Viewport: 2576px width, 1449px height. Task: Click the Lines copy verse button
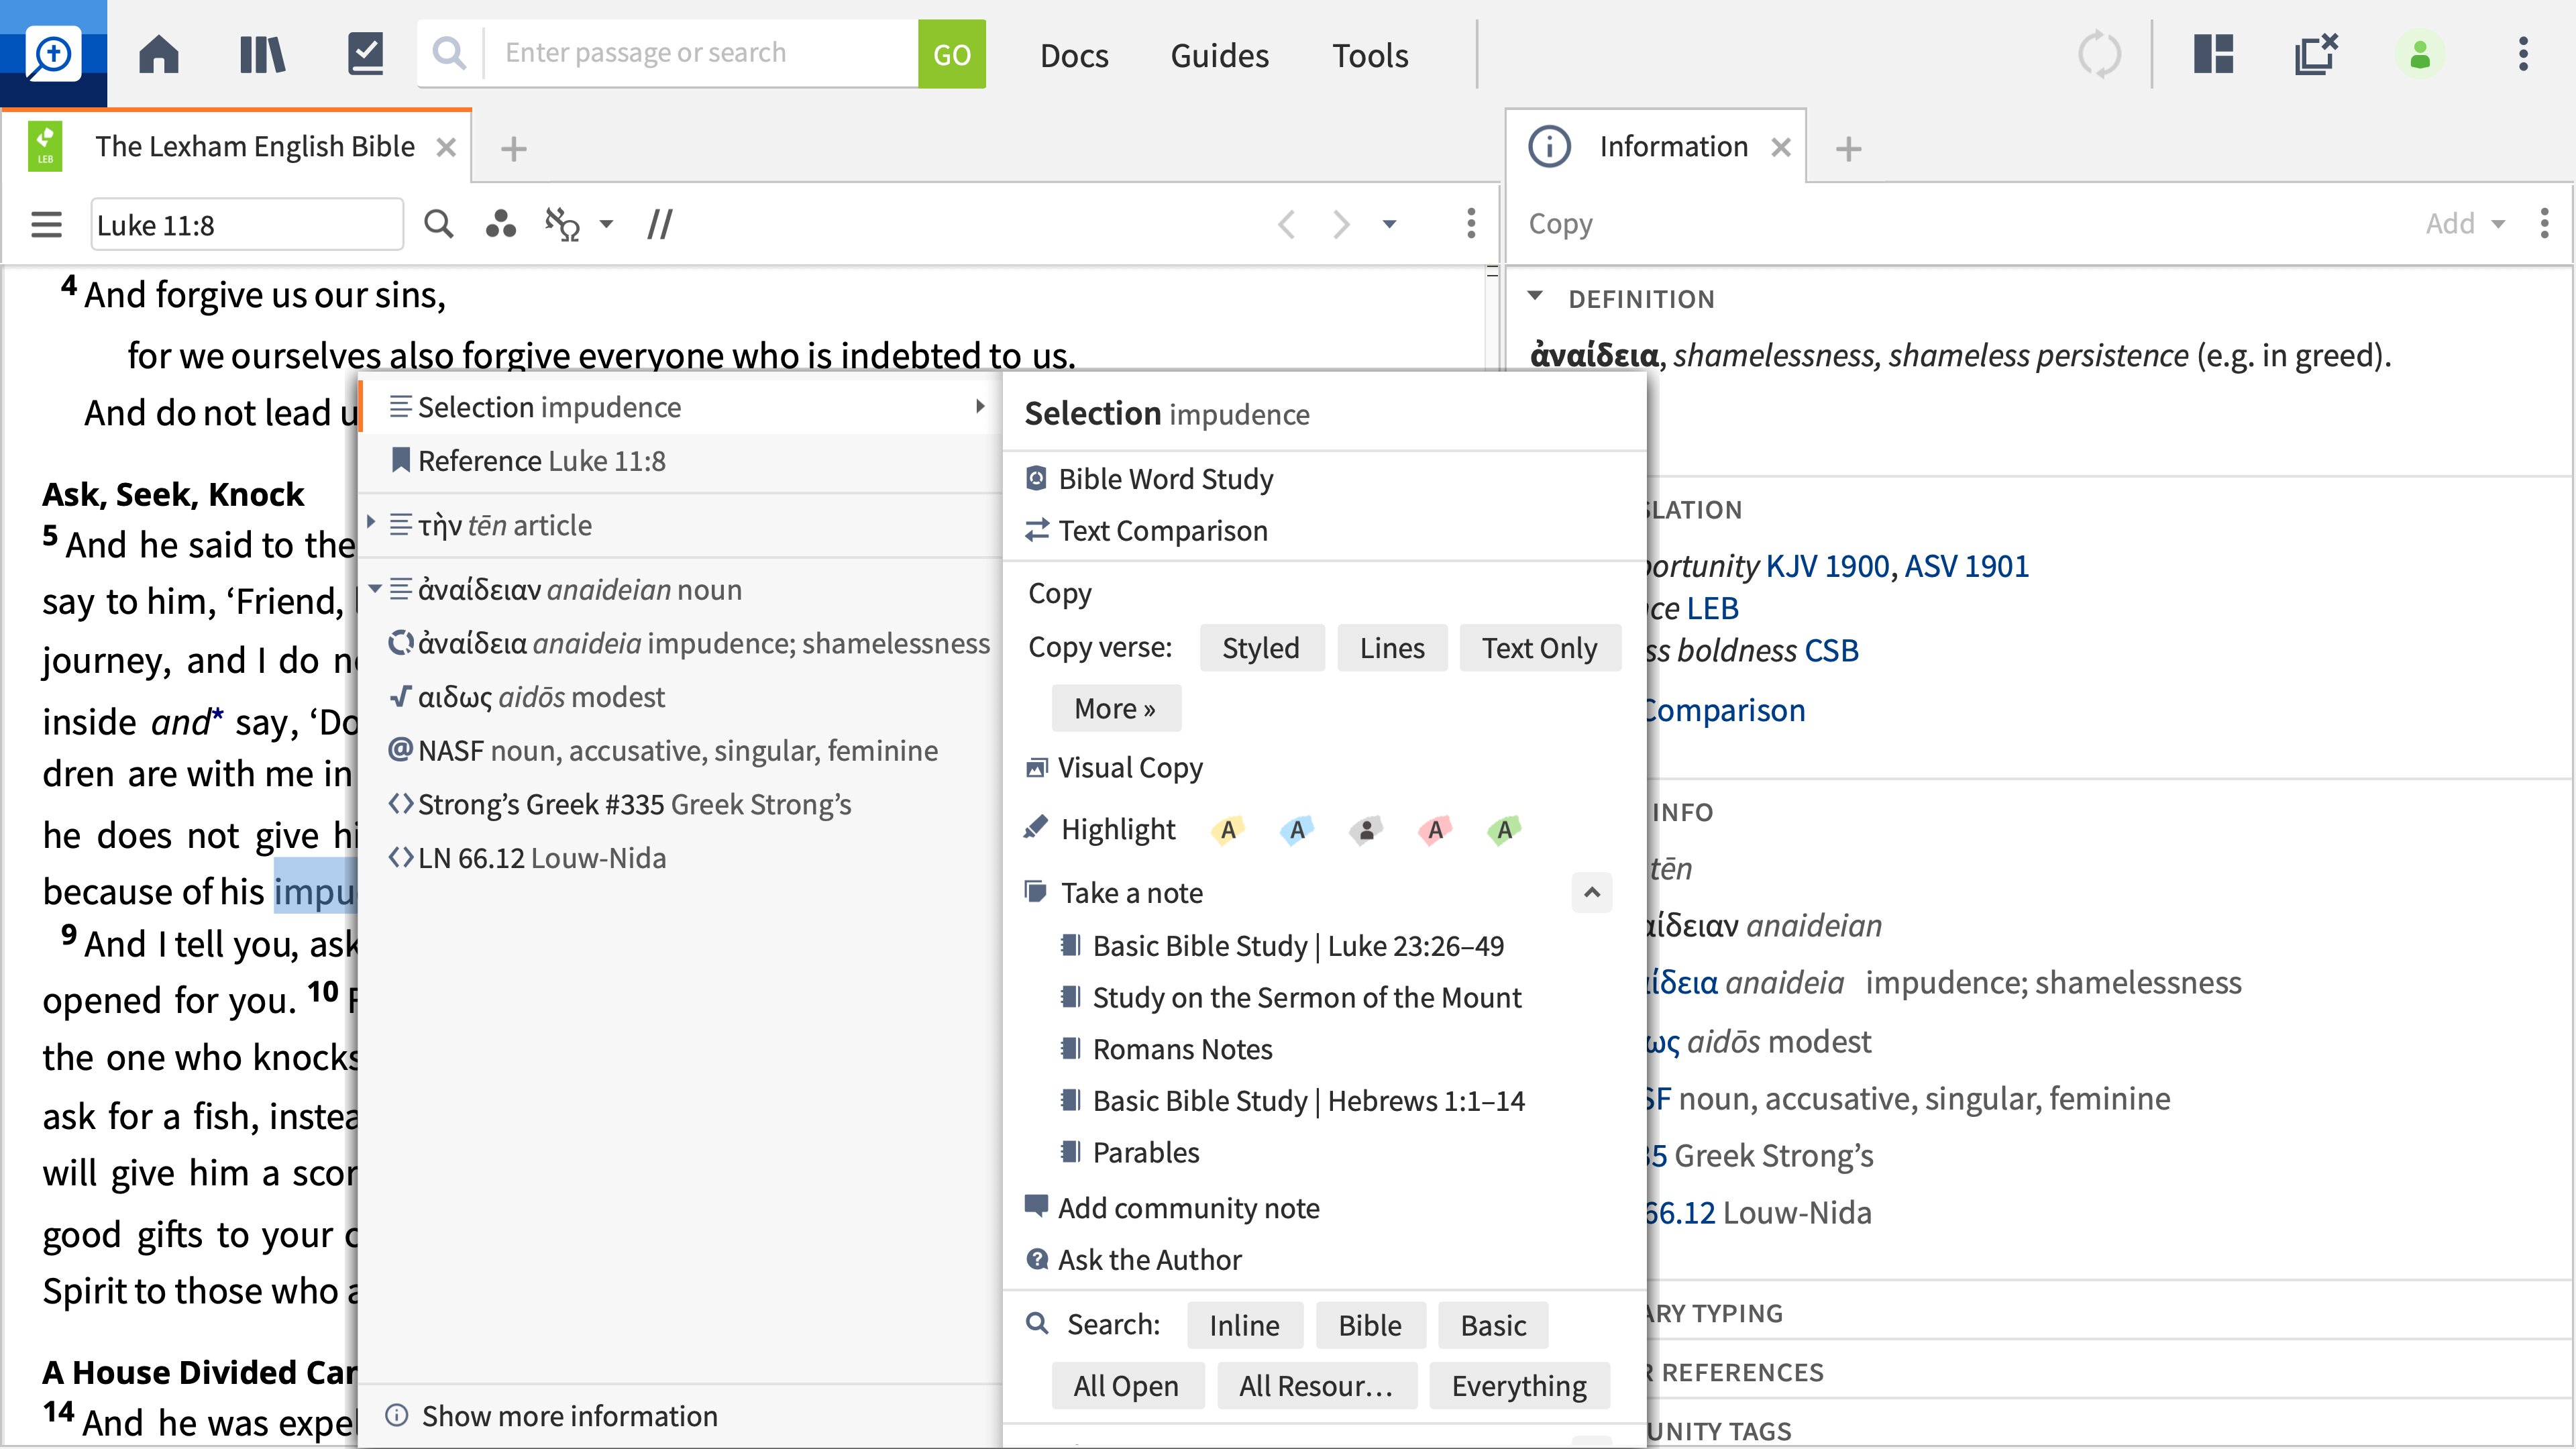(x=1392, y=648)
